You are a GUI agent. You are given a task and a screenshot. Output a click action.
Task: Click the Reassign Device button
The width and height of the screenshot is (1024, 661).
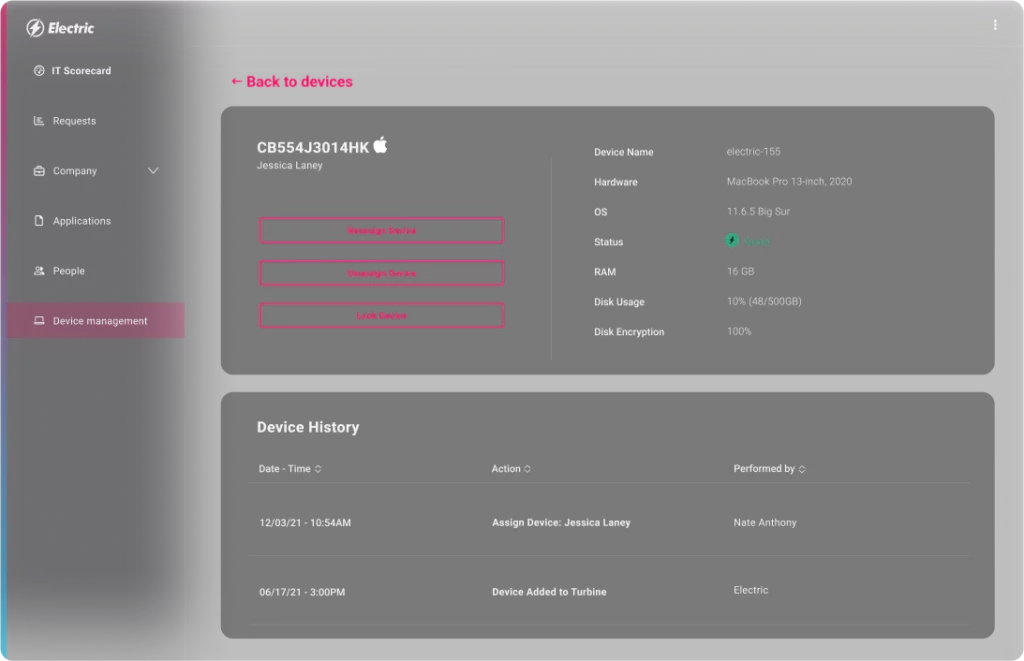click(x=381, y=230)
